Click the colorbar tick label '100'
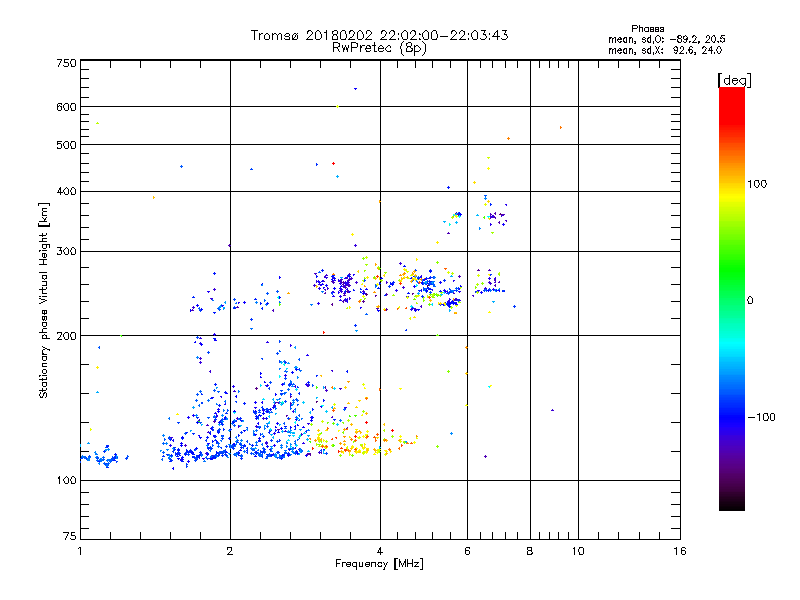 (757, 184)
